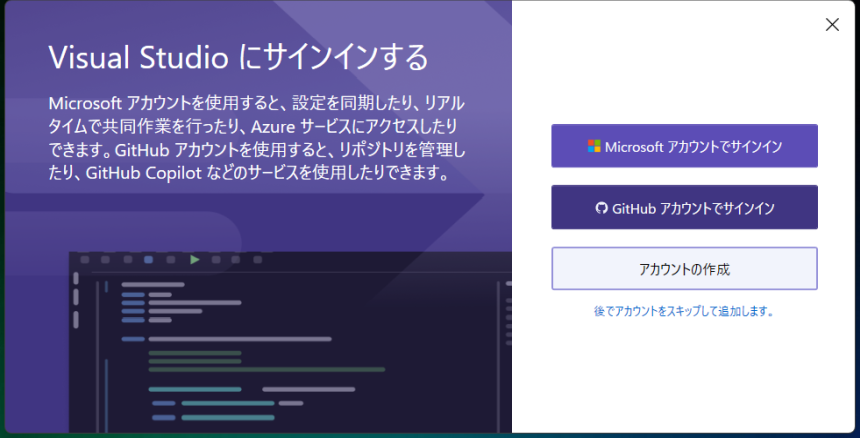Skip sign-in via 後でアカウントをスキップして追加します link
Viewport: 860px width, 438px height.
(683, 311)
